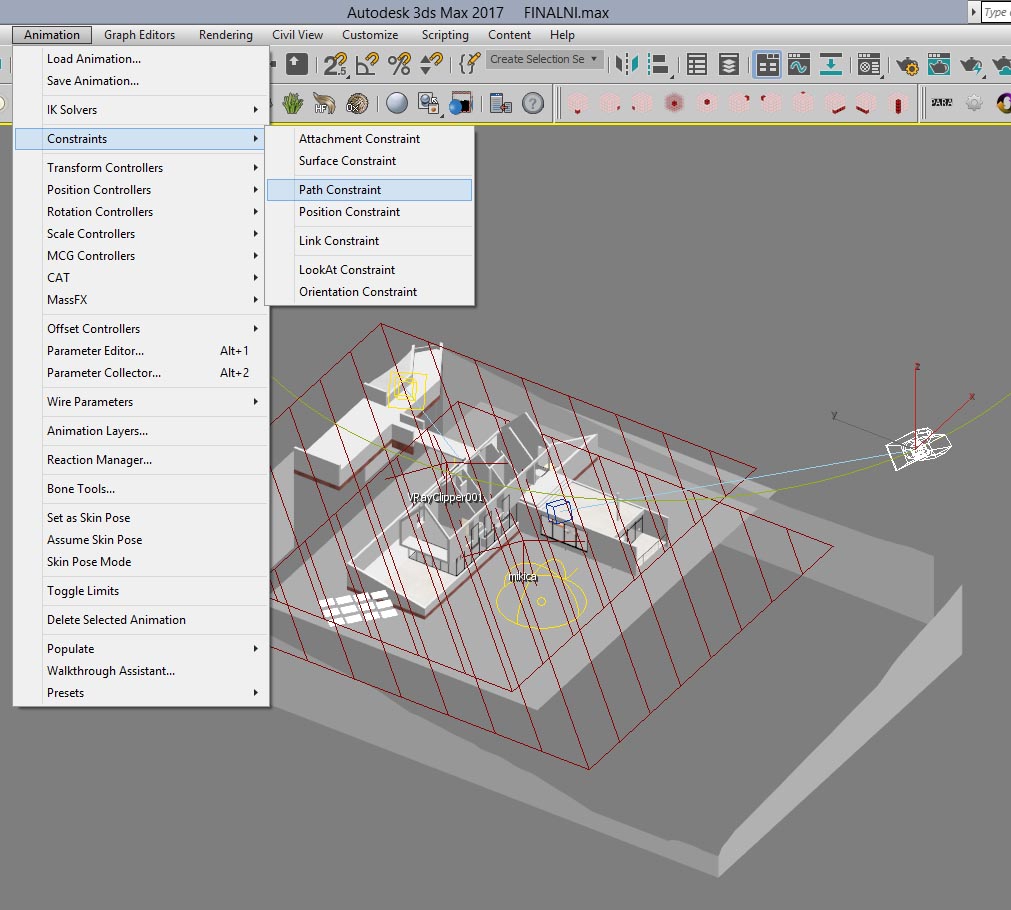Click Save Animation... menu entry
Image resolution: width=1011 pixels, height=910 pixels.
coord(139,81)
